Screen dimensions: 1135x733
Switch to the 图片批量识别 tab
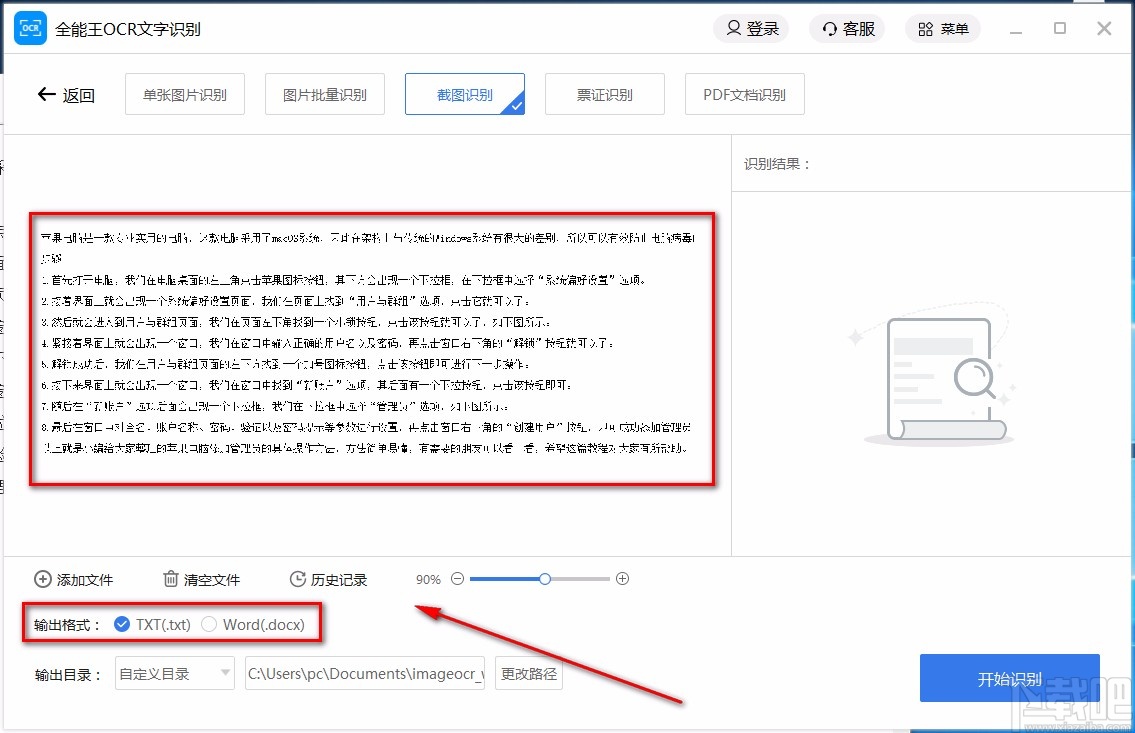[324, 93]
